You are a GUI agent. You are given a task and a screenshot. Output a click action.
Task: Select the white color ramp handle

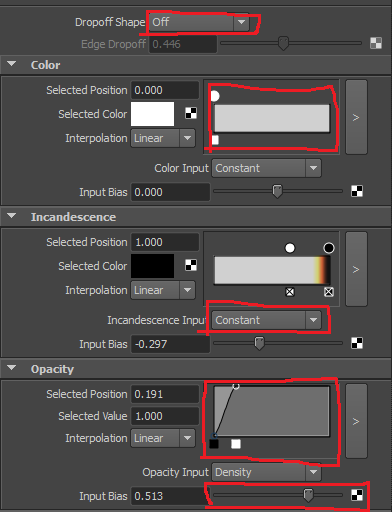coord(215,96)
